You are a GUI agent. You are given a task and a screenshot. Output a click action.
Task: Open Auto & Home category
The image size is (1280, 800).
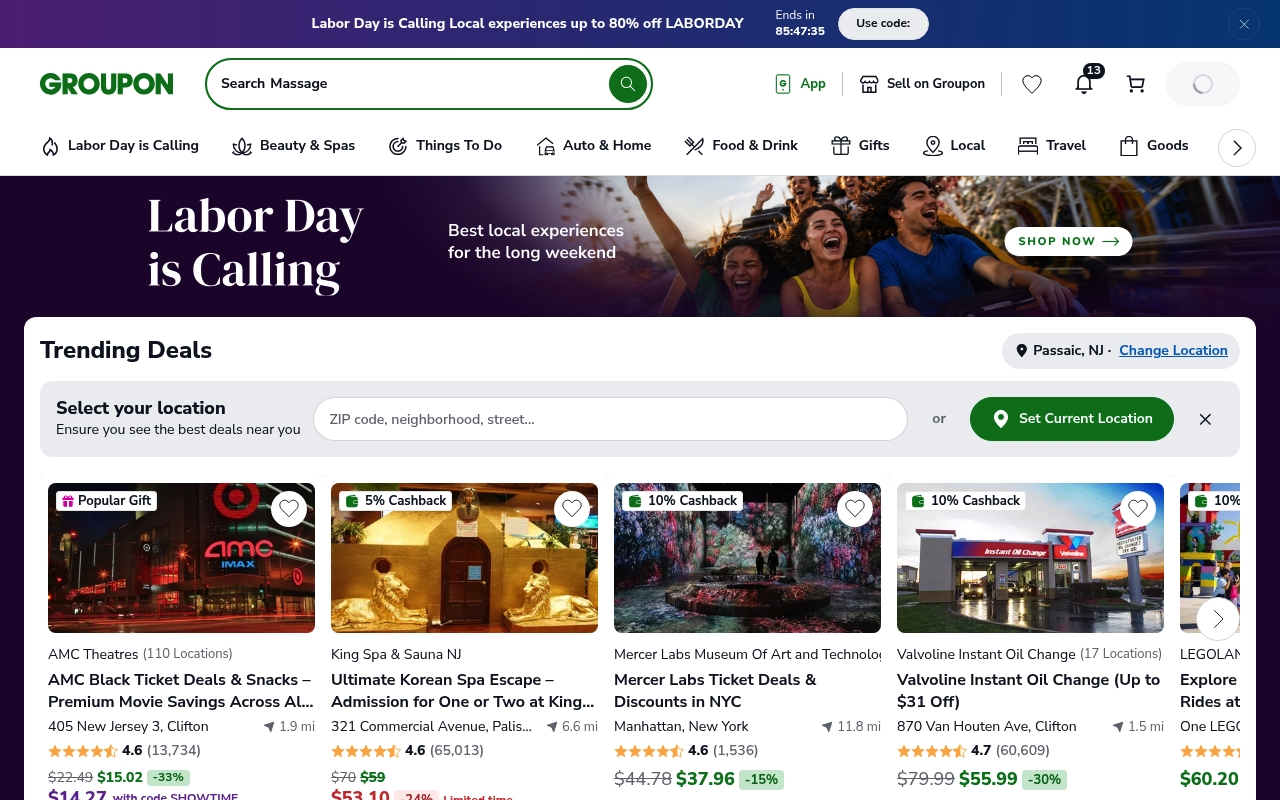point(593,146)
